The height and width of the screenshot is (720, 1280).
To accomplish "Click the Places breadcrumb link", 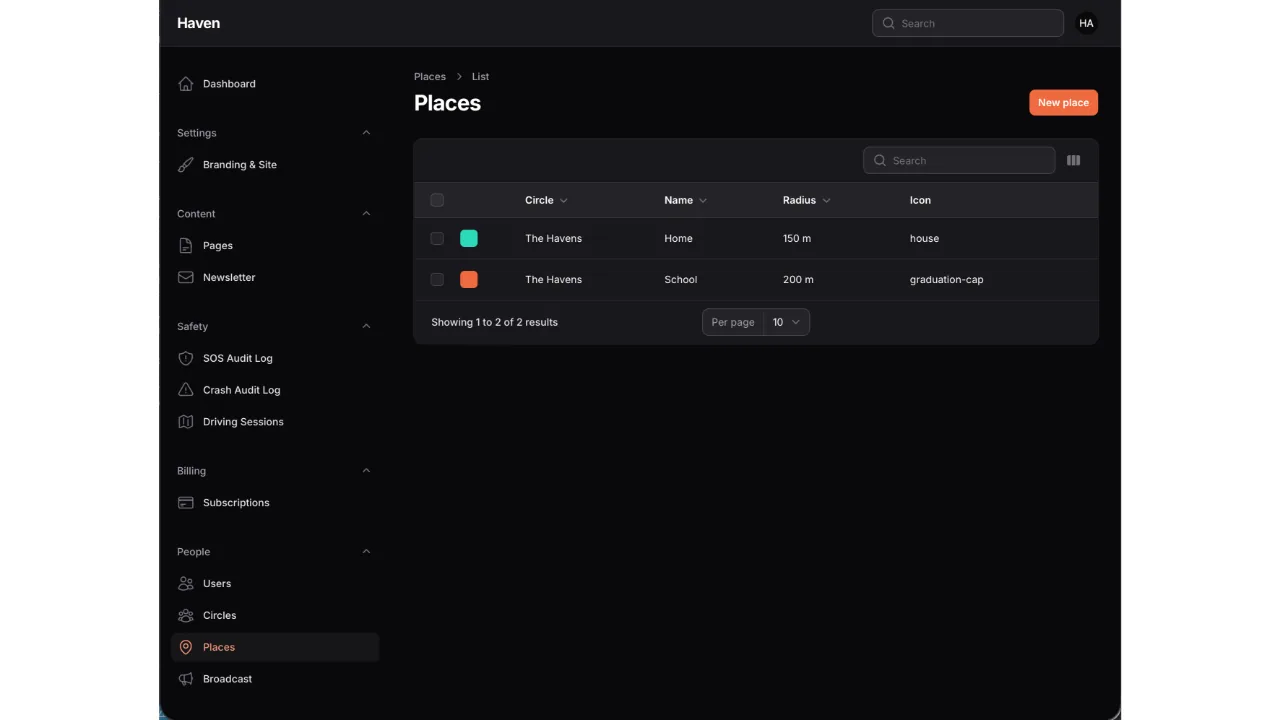I will (x=430, y=77).
